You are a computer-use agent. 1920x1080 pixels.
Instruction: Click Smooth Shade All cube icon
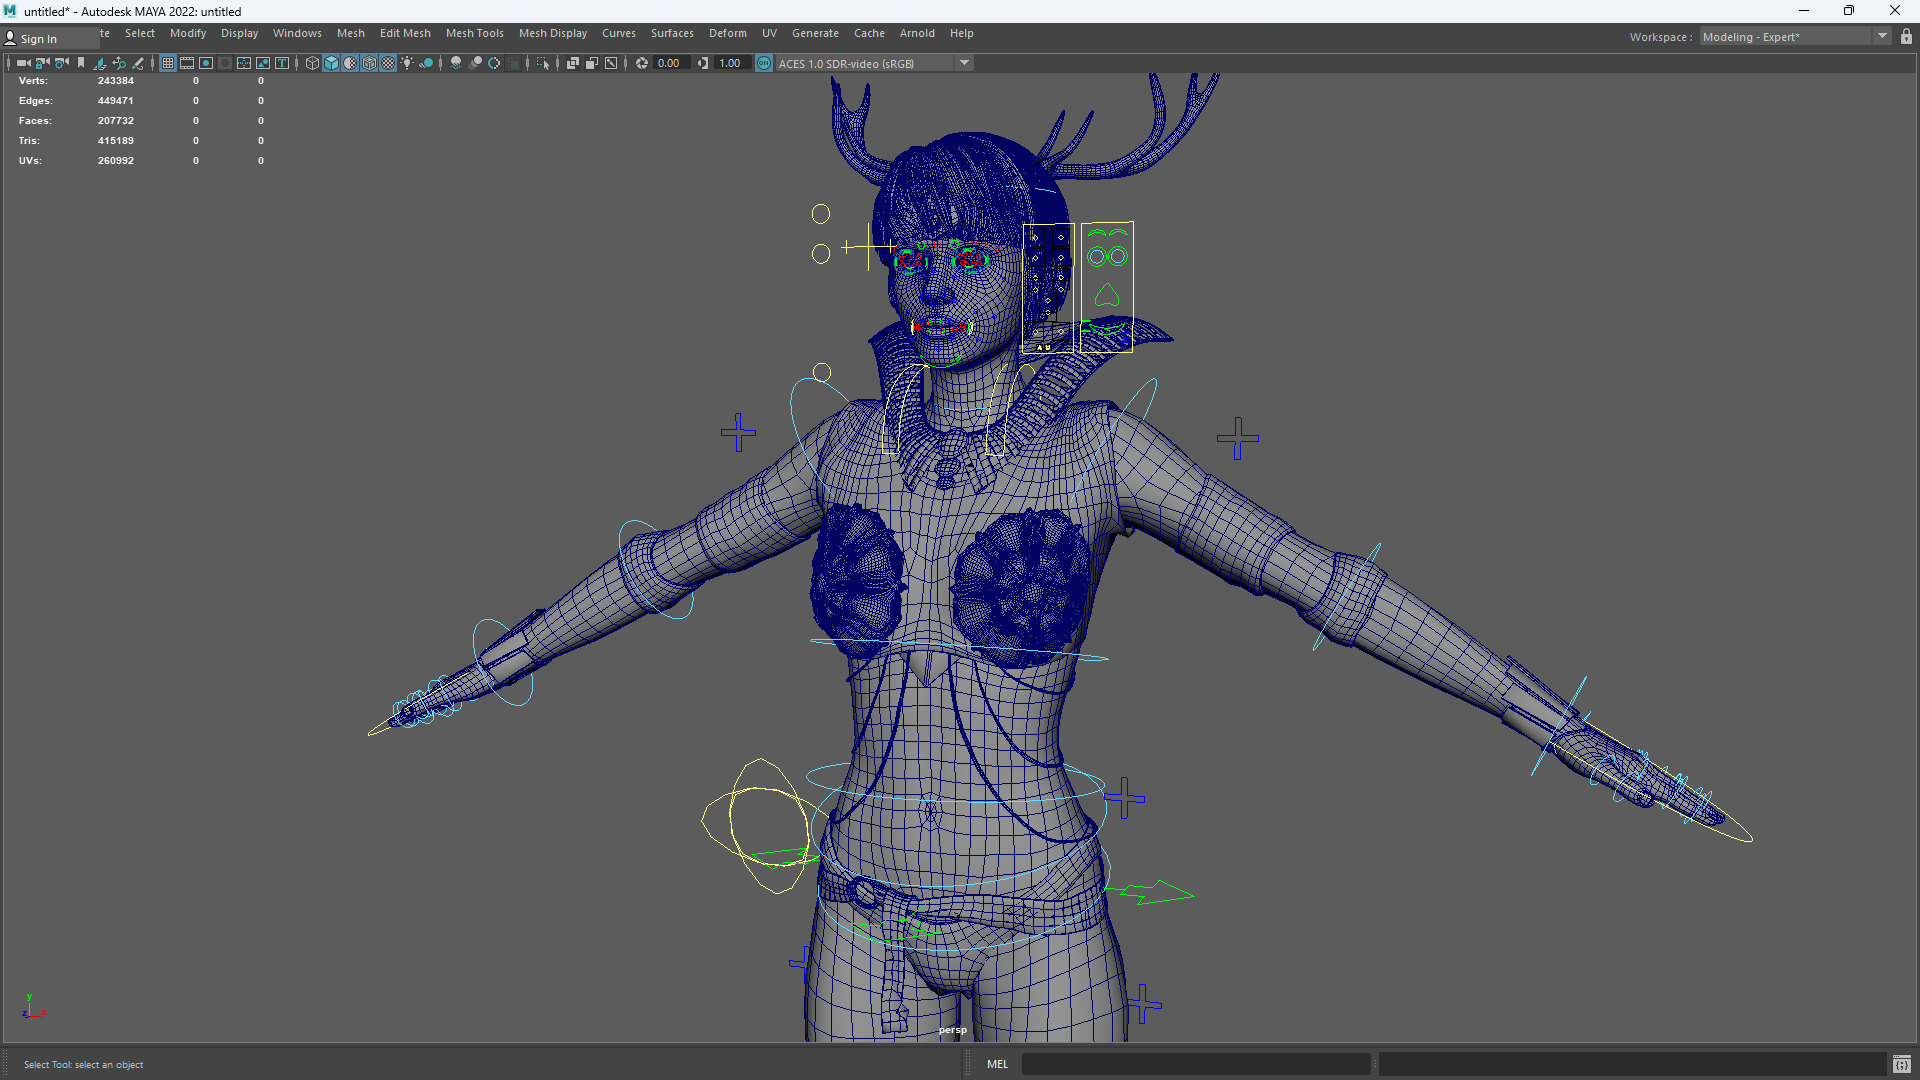(x=331, y=63)
